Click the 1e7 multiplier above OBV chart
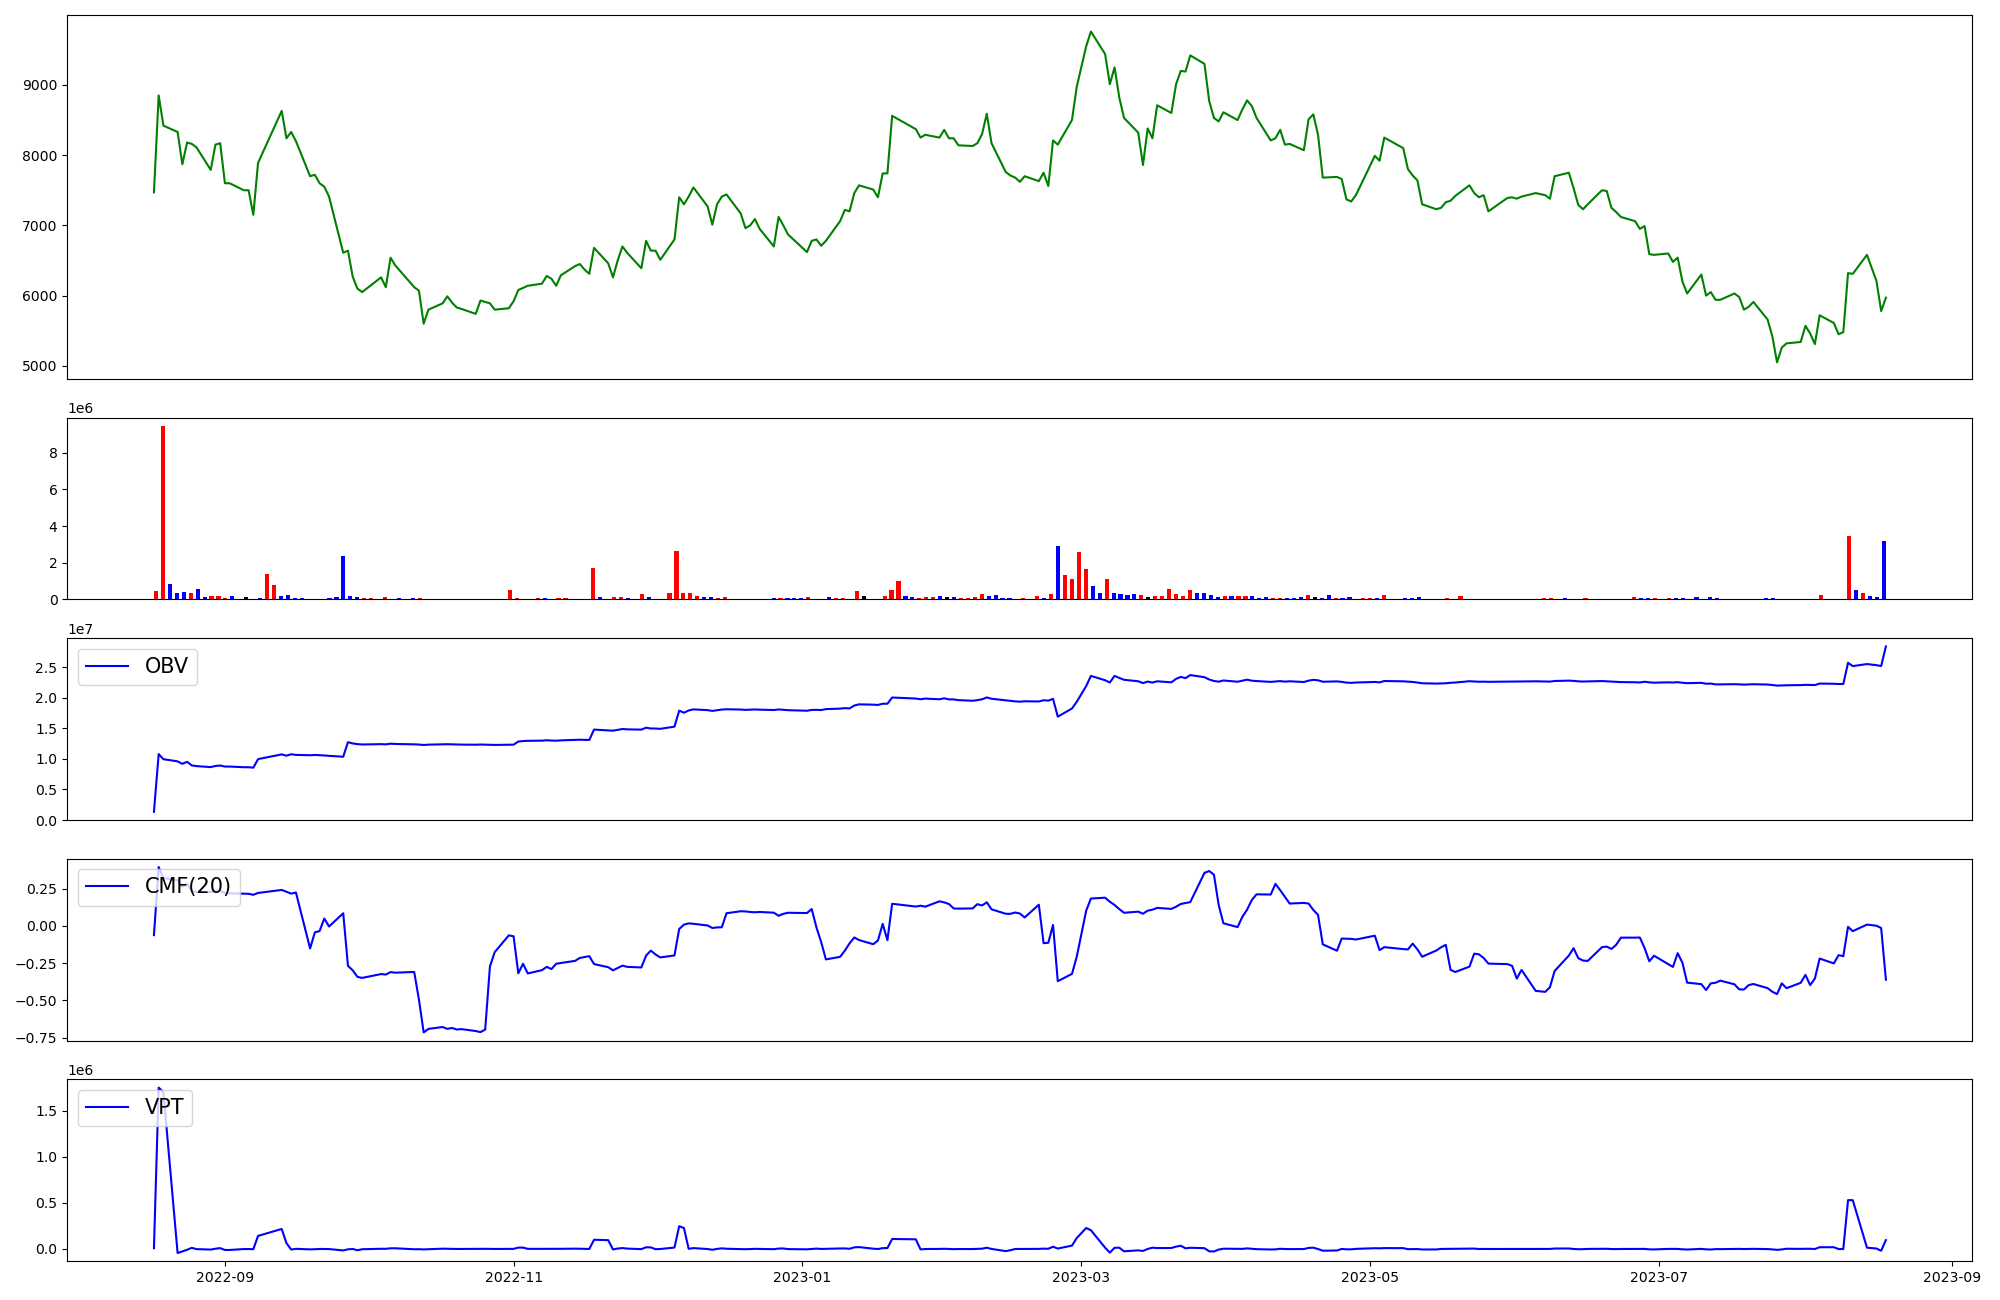The image size is (2000, 1300). pyautogui.click(x=80, y=629)
